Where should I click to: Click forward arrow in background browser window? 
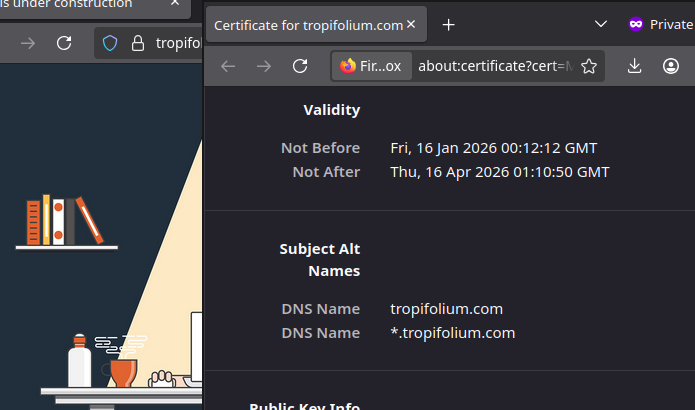click(28, 43)
